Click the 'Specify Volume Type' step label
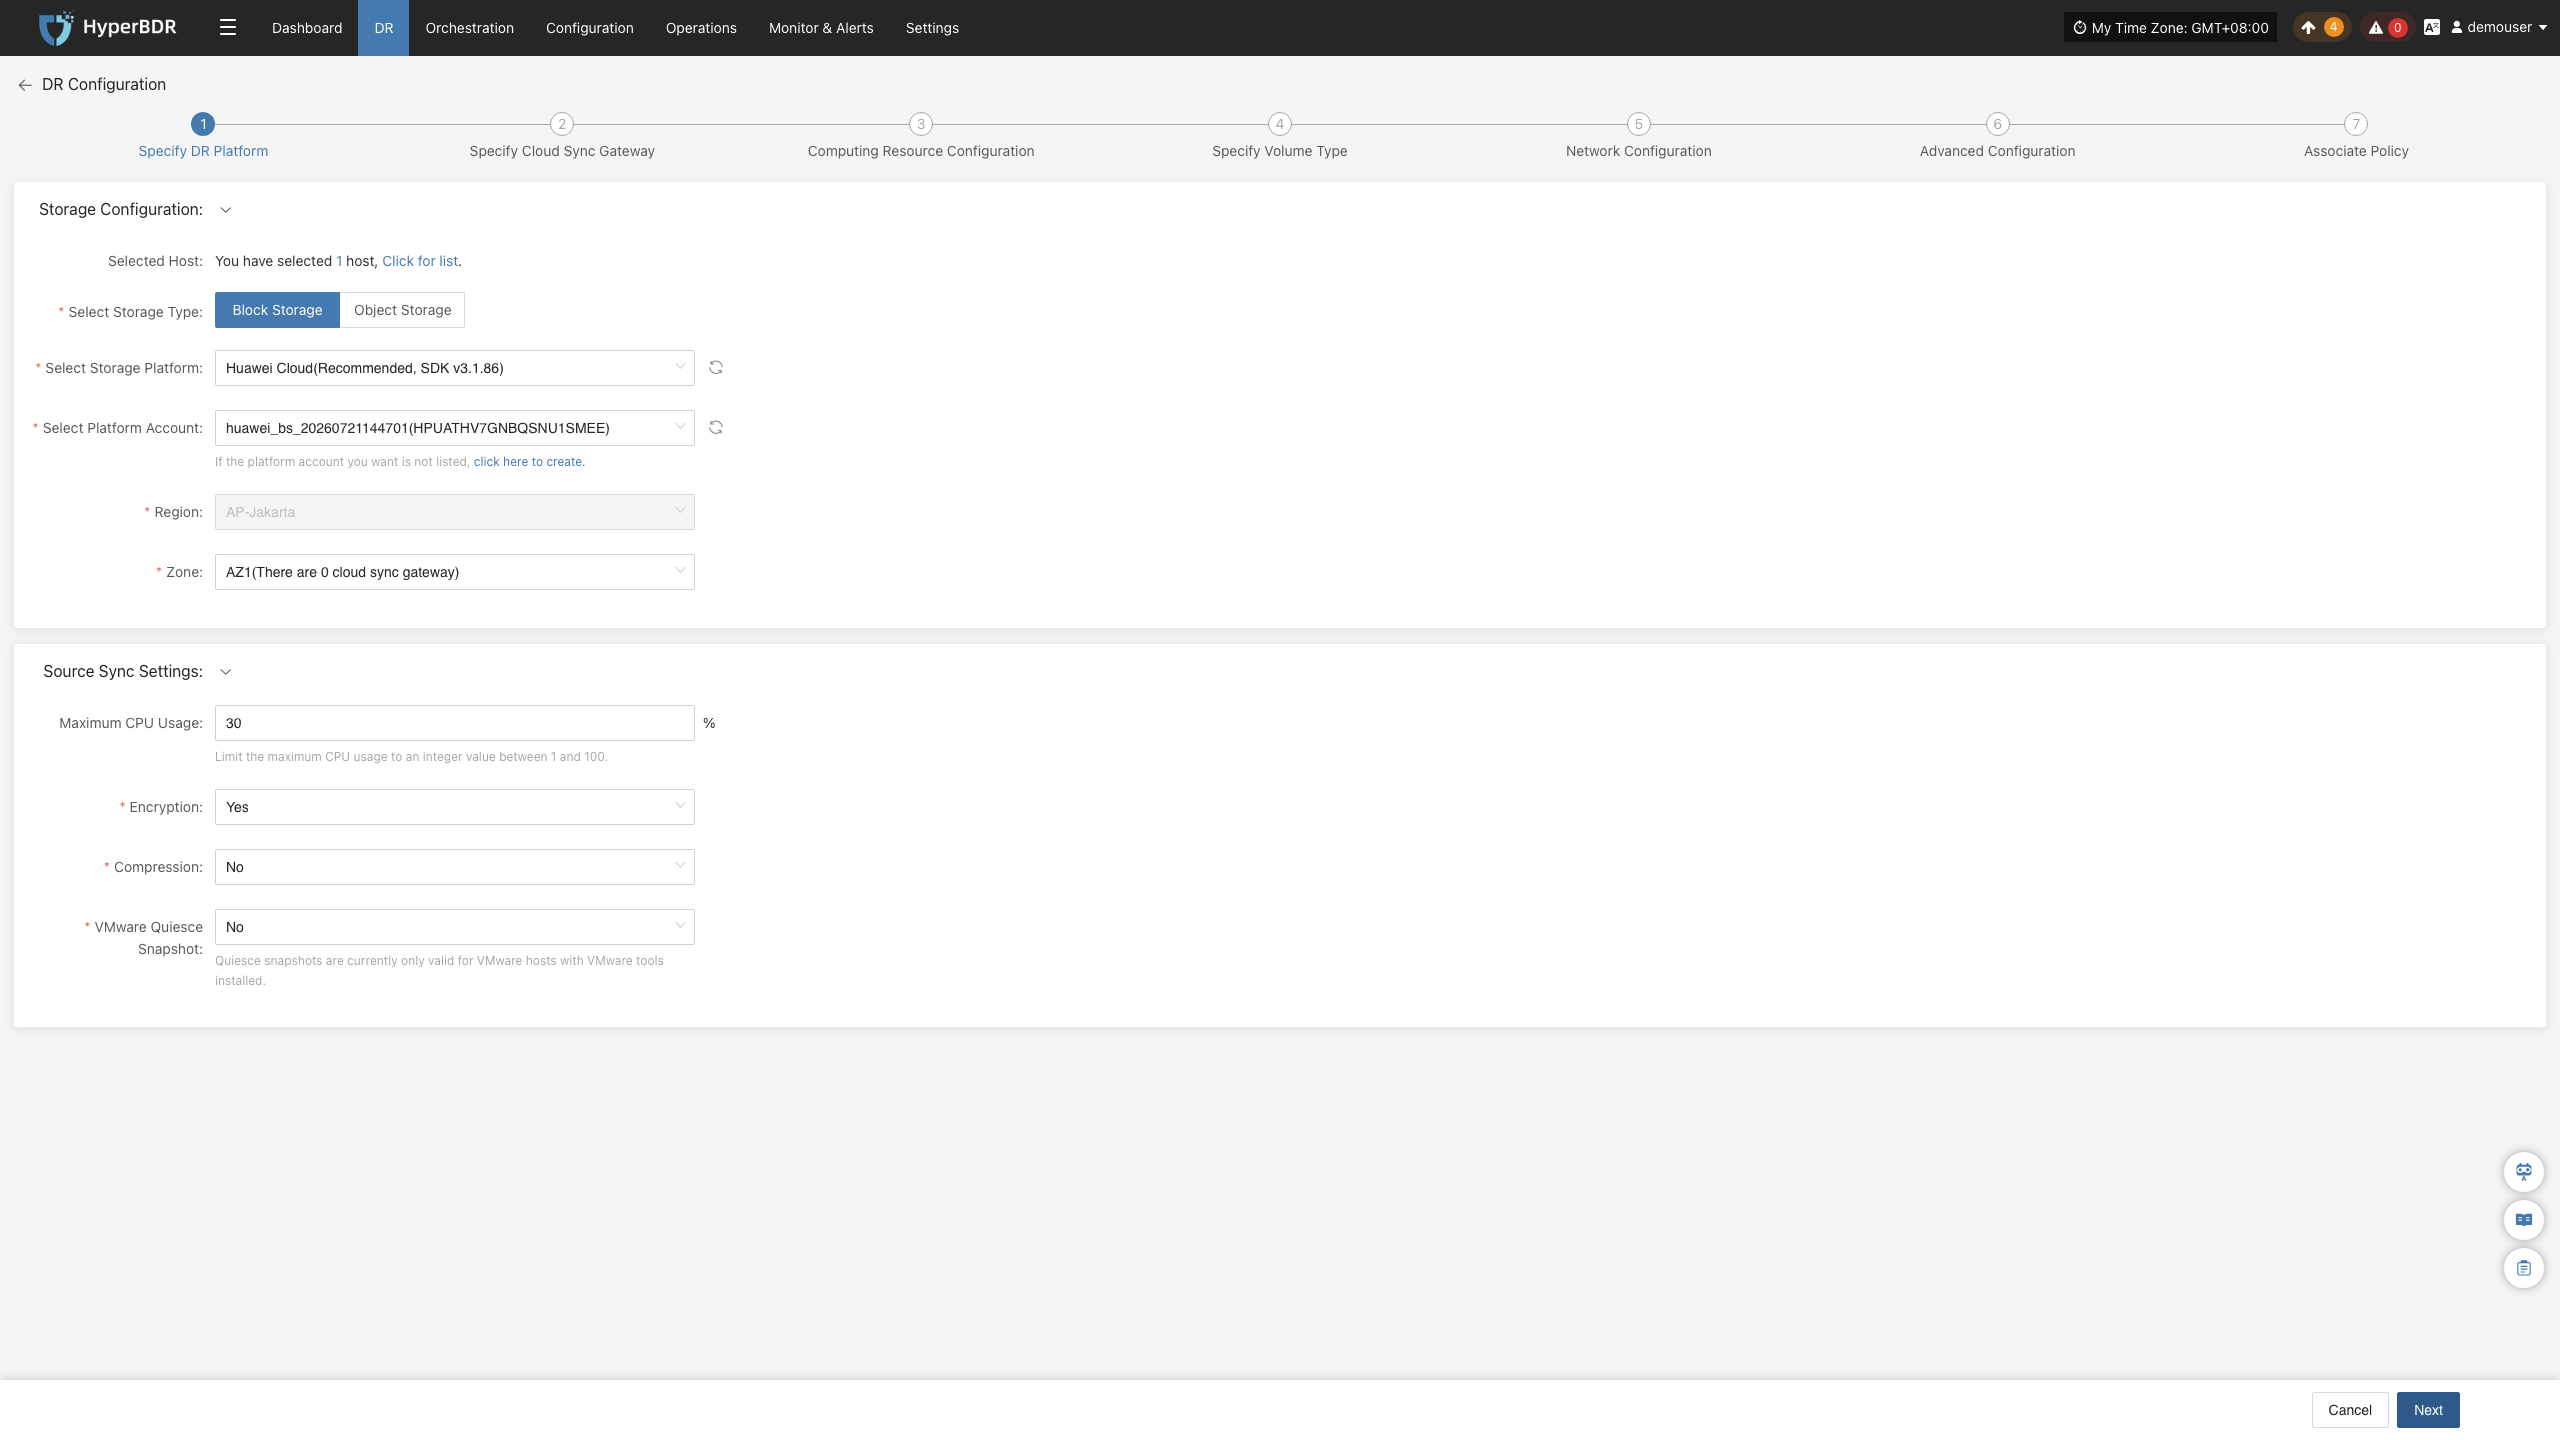 (x=1280, y=151)
